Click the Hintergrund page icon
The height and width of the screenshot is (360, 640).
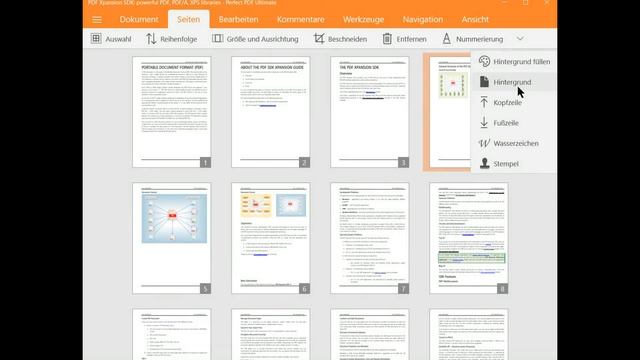[484, 82]
